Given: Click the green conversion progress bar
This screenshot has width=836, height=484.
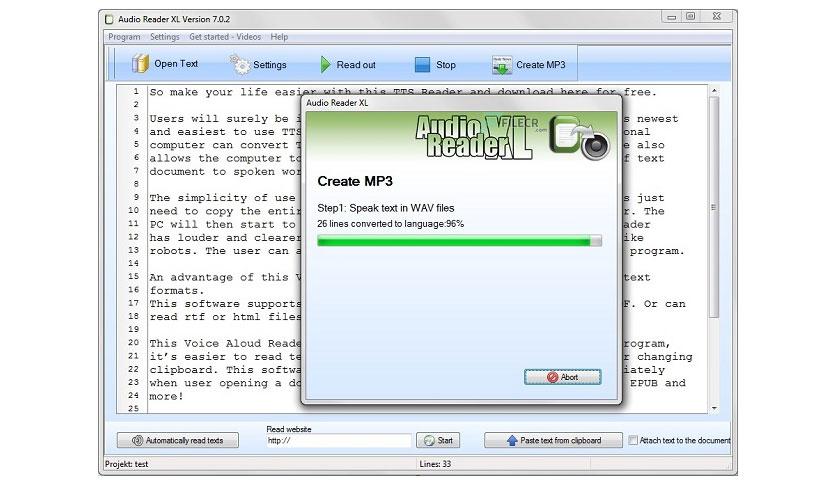Looking at the screenshot, I should pyautogui.click(x=460, y=241).
